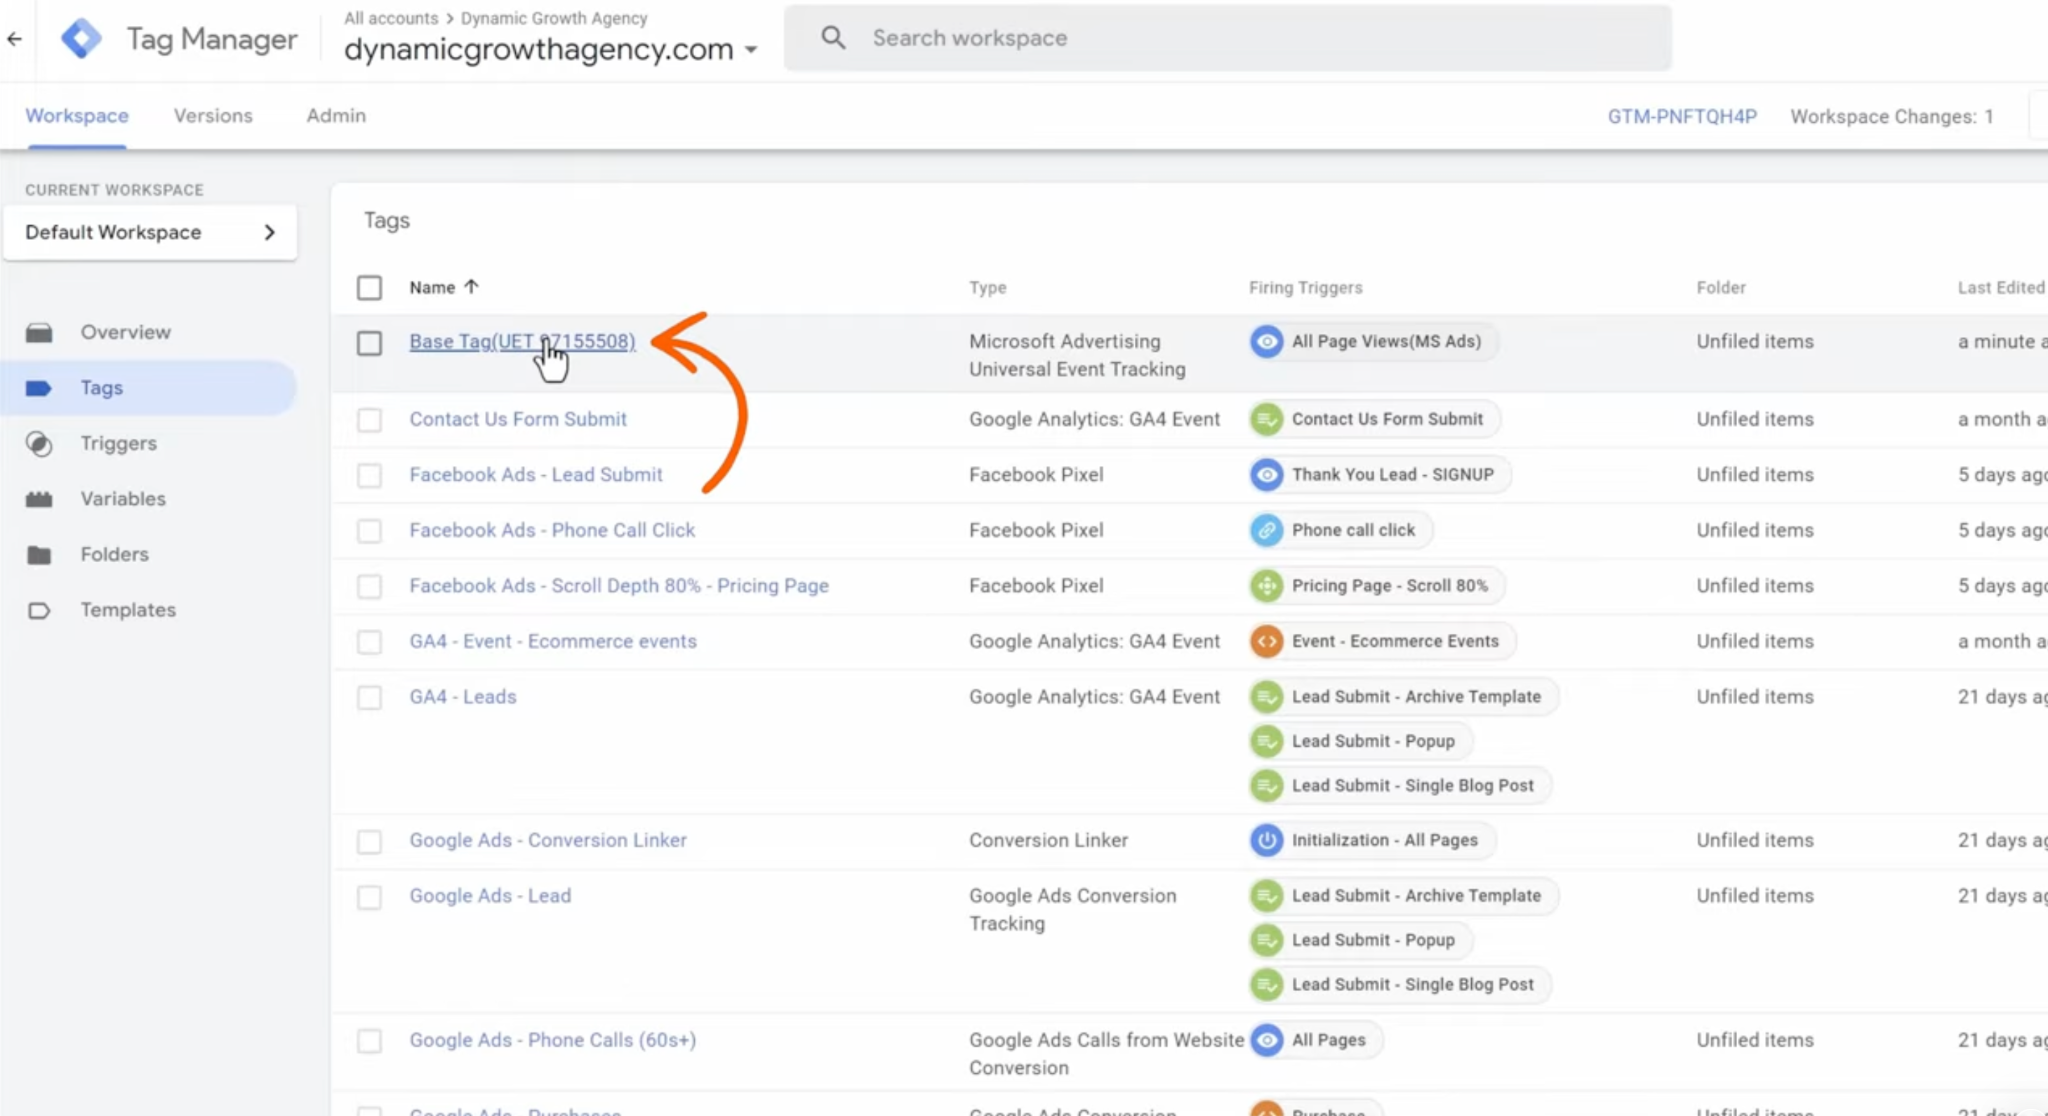Click the Event - Ecommerce Events trigger icon
The image size is (2048, 1116).
1267,641
